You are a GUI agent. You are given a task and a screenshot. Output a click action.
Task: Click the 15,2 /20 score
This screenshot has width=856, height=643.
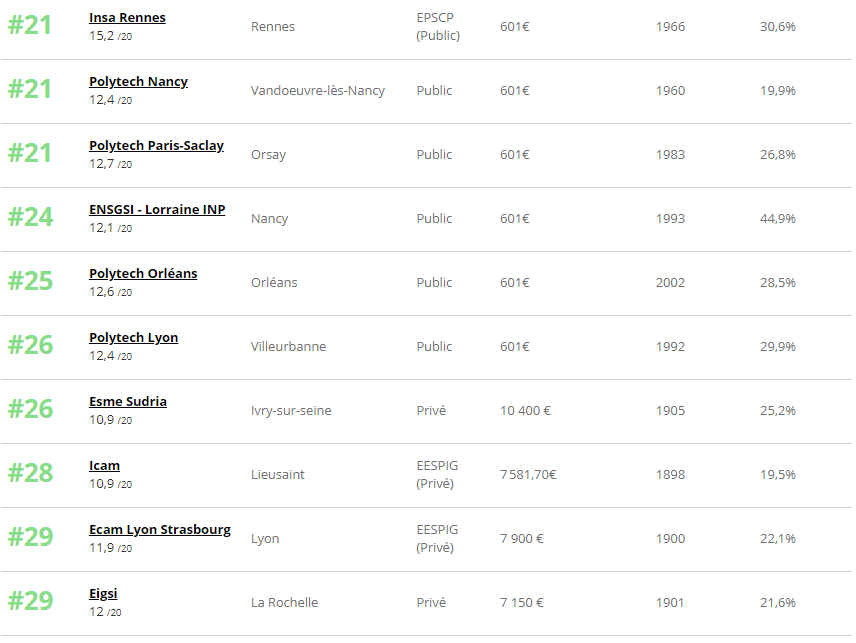coord(110,36)
